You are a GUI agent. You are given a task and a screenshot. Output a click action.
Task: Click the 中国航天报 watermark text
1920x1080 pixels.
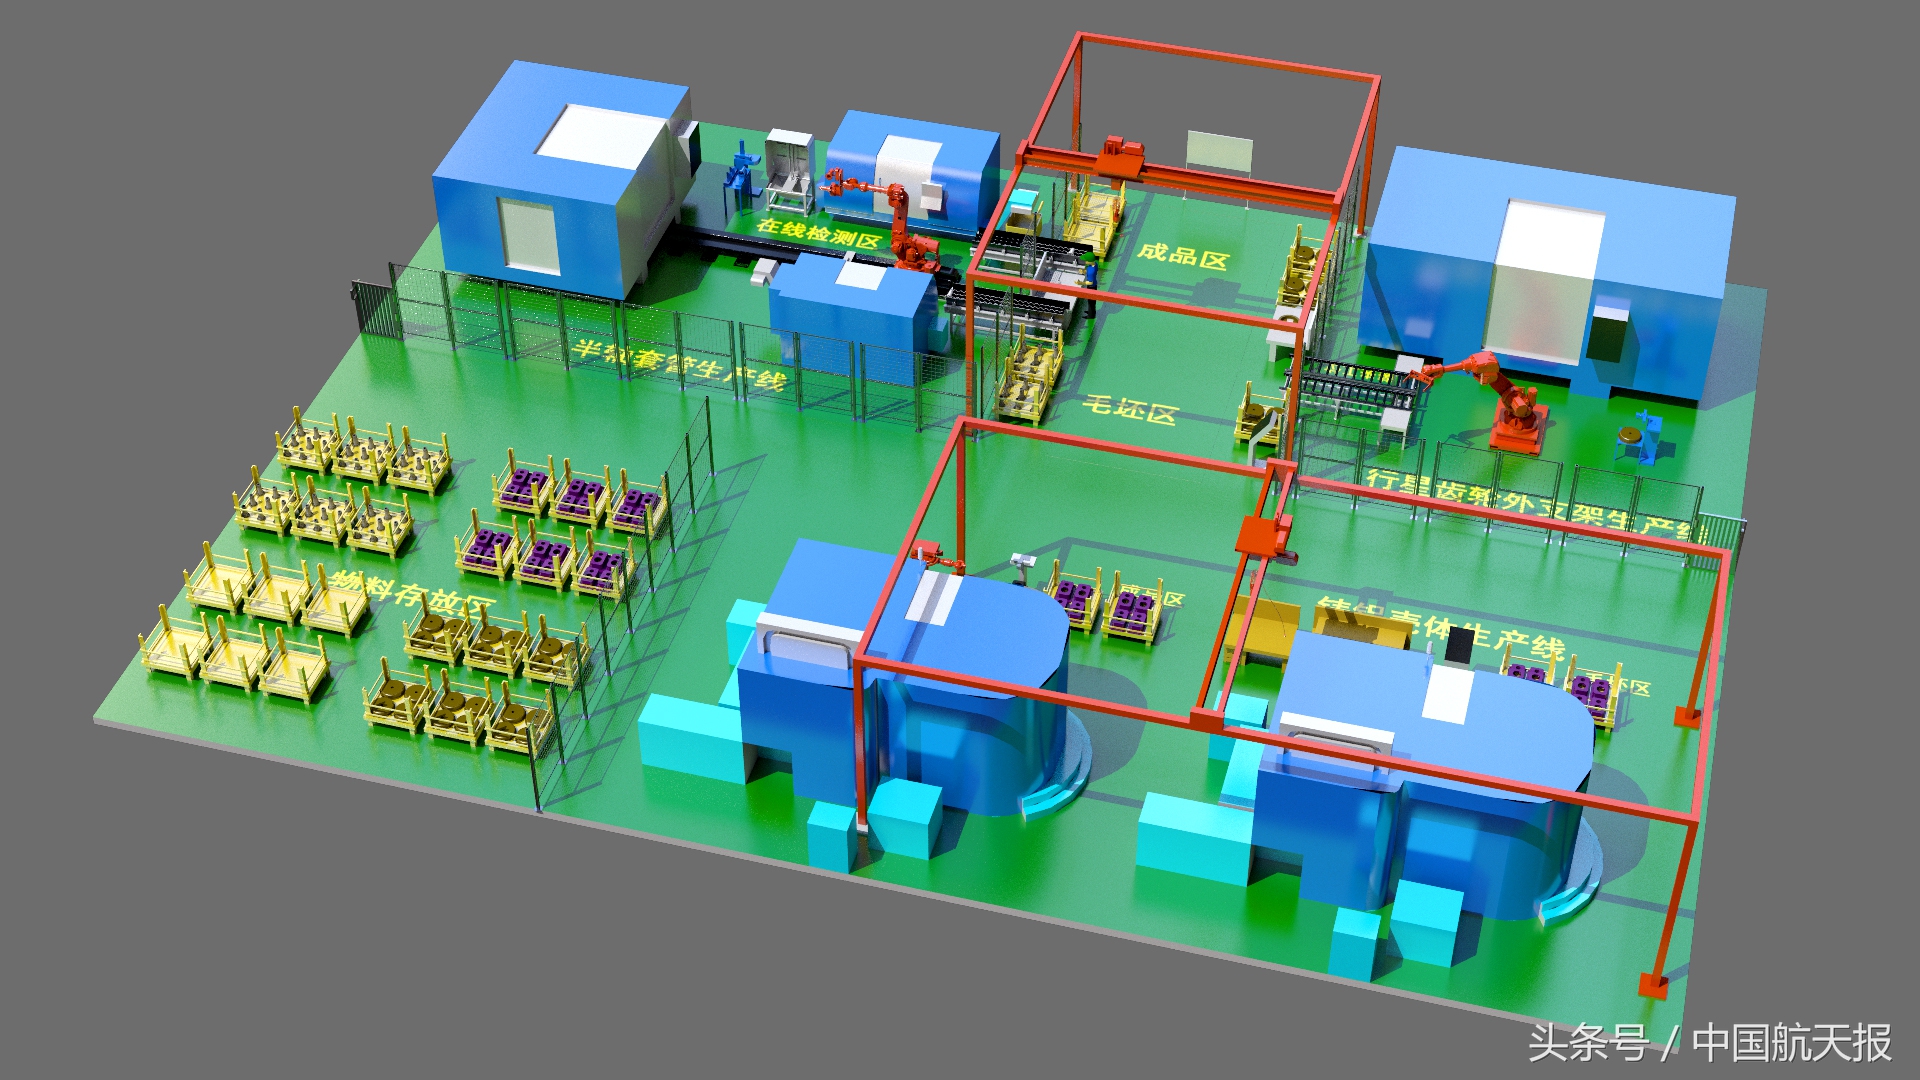click(x=1792, y=1043)
